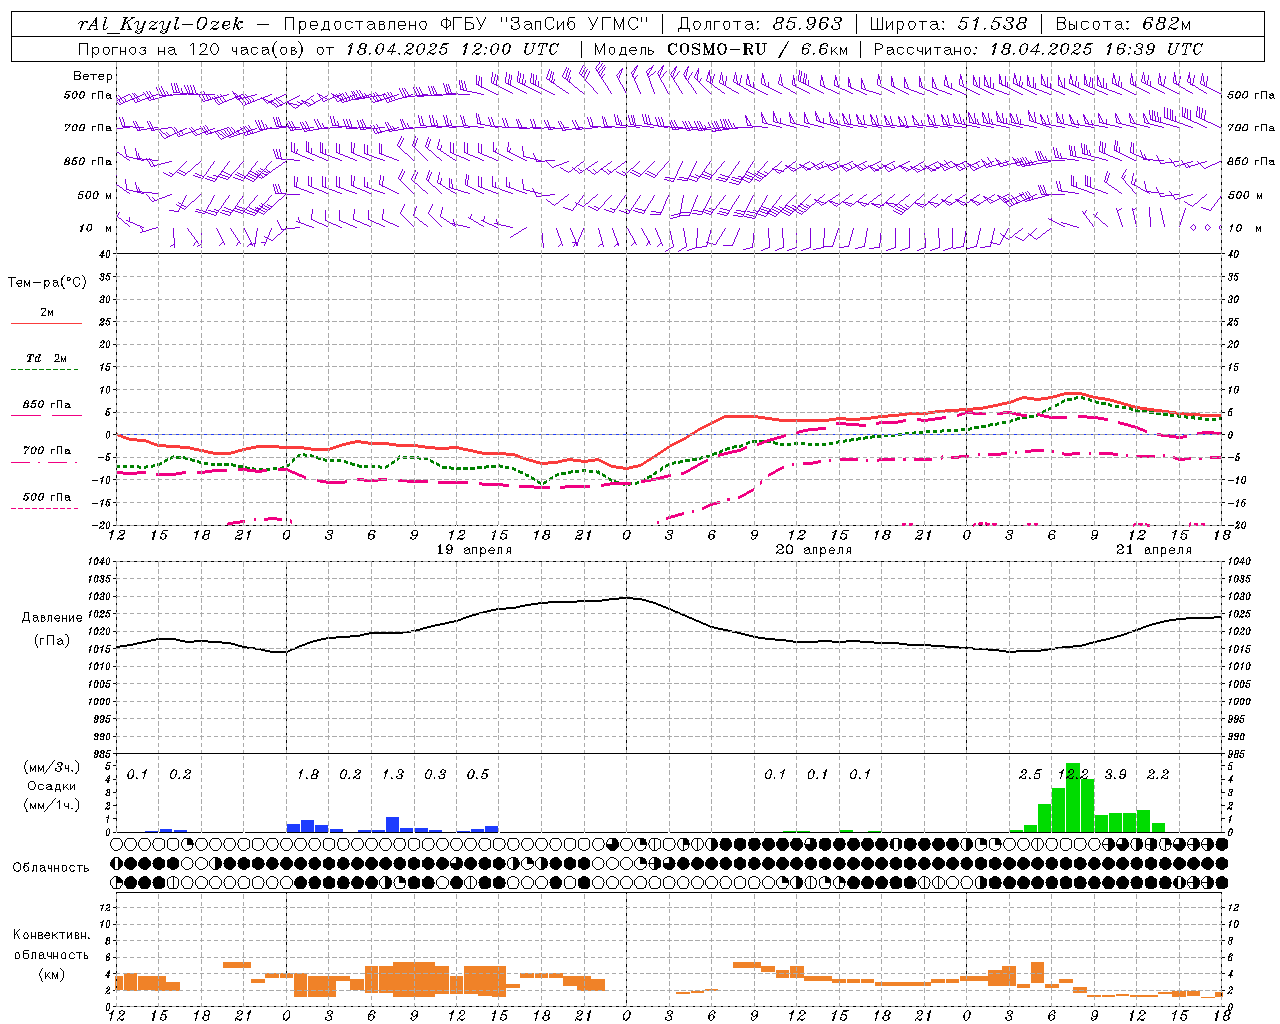Click the 'Ветер' wind section label
The width and height of the screenshot is (1280, 1024).
pos(93,76)
